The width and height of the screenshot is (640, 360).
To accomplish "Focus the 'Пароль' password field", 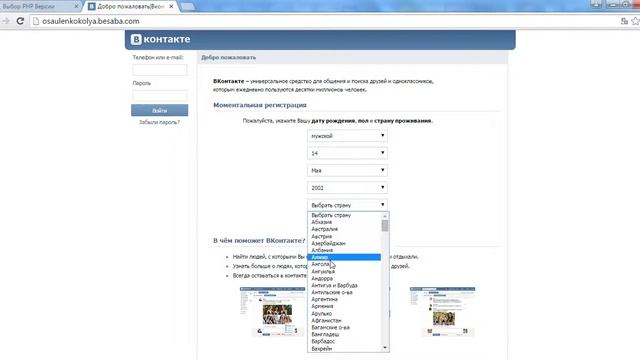I will pos(160,96).
